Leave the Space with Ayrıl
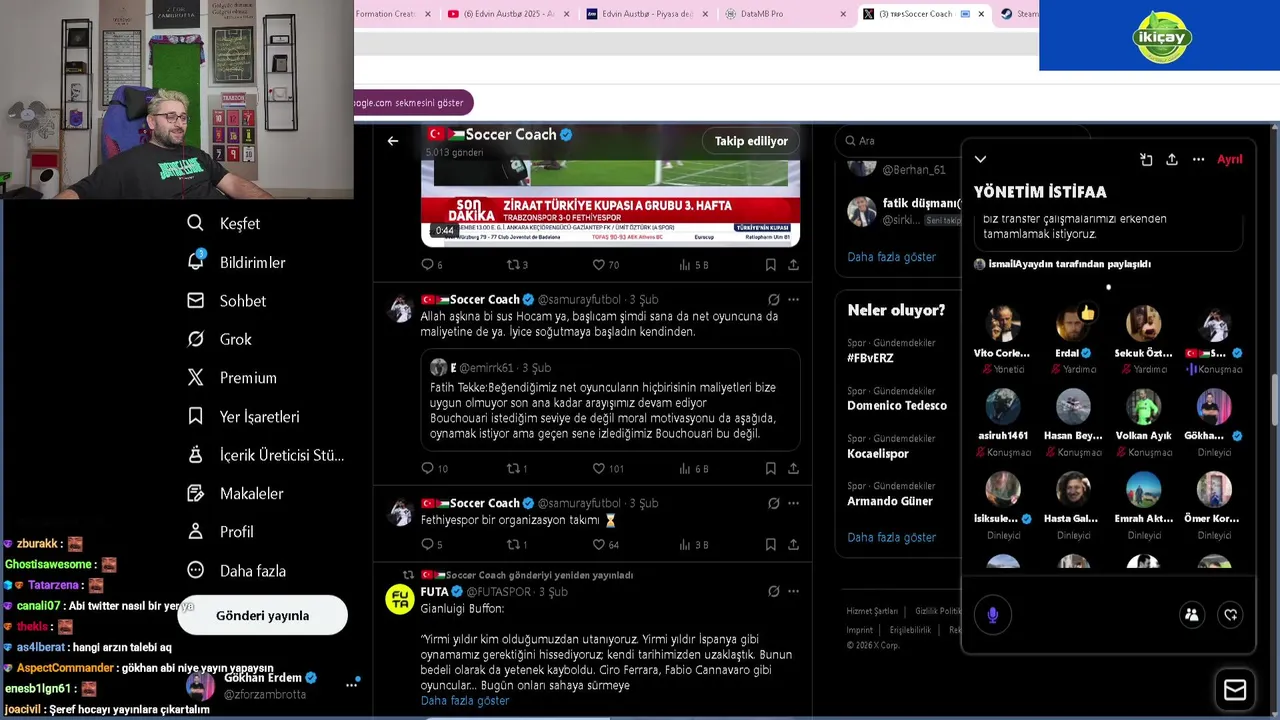The width and height of the screenshot is (1280, 720). tap(1229, 159)
